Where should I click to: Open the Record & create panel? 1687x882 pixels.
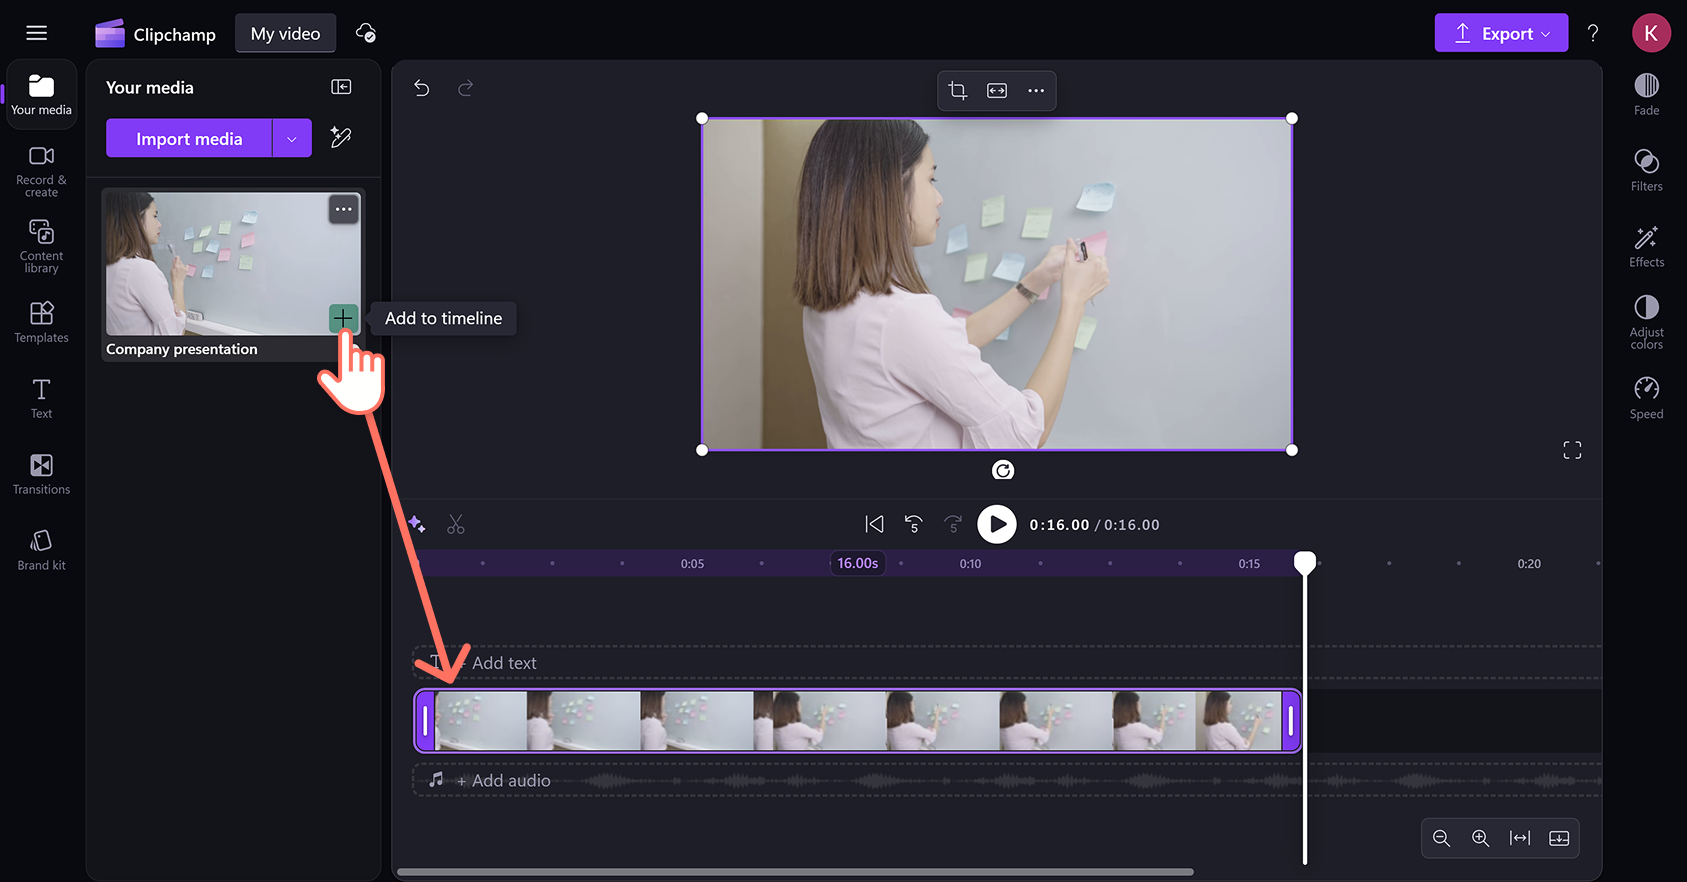click(x=41, y=171)
